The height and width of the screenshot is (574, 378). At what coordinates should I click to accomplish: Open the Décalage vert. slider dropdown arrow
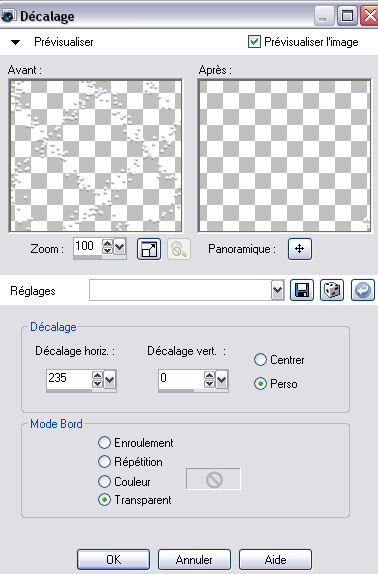tap(221, 379)
